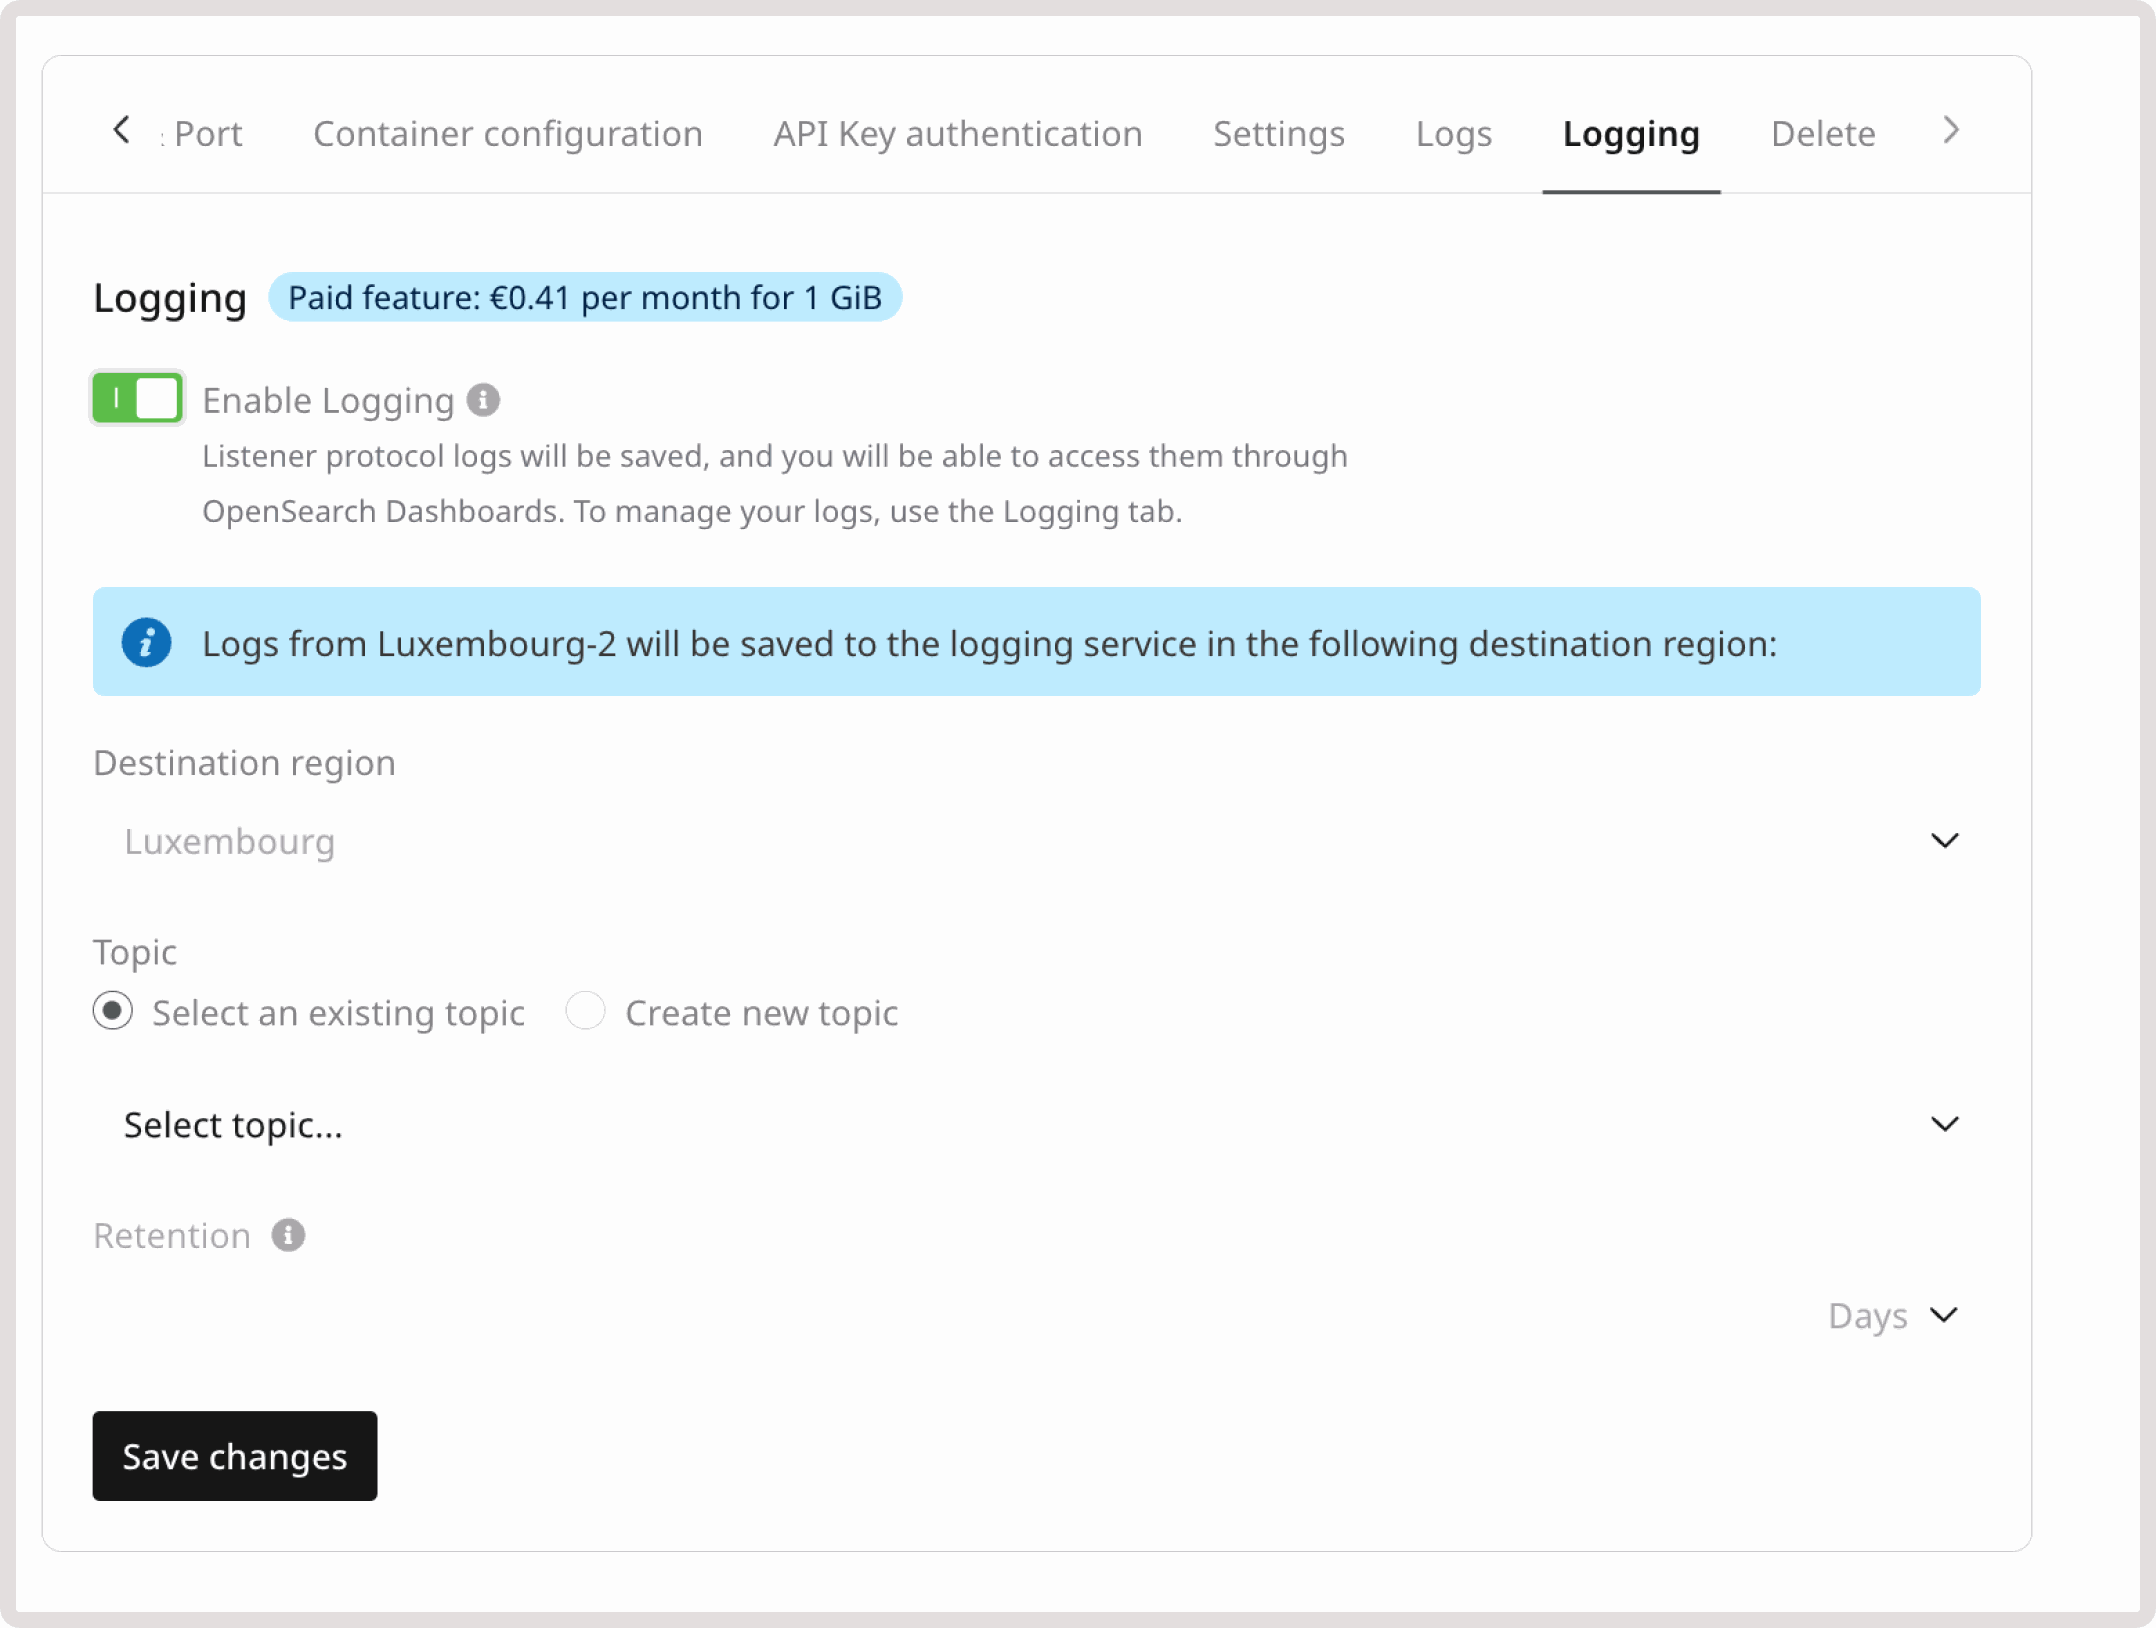Click the blue info icon in the banner
Image resolution: width=2156 pixels, height=1628 pixels.
coord(146,642)
